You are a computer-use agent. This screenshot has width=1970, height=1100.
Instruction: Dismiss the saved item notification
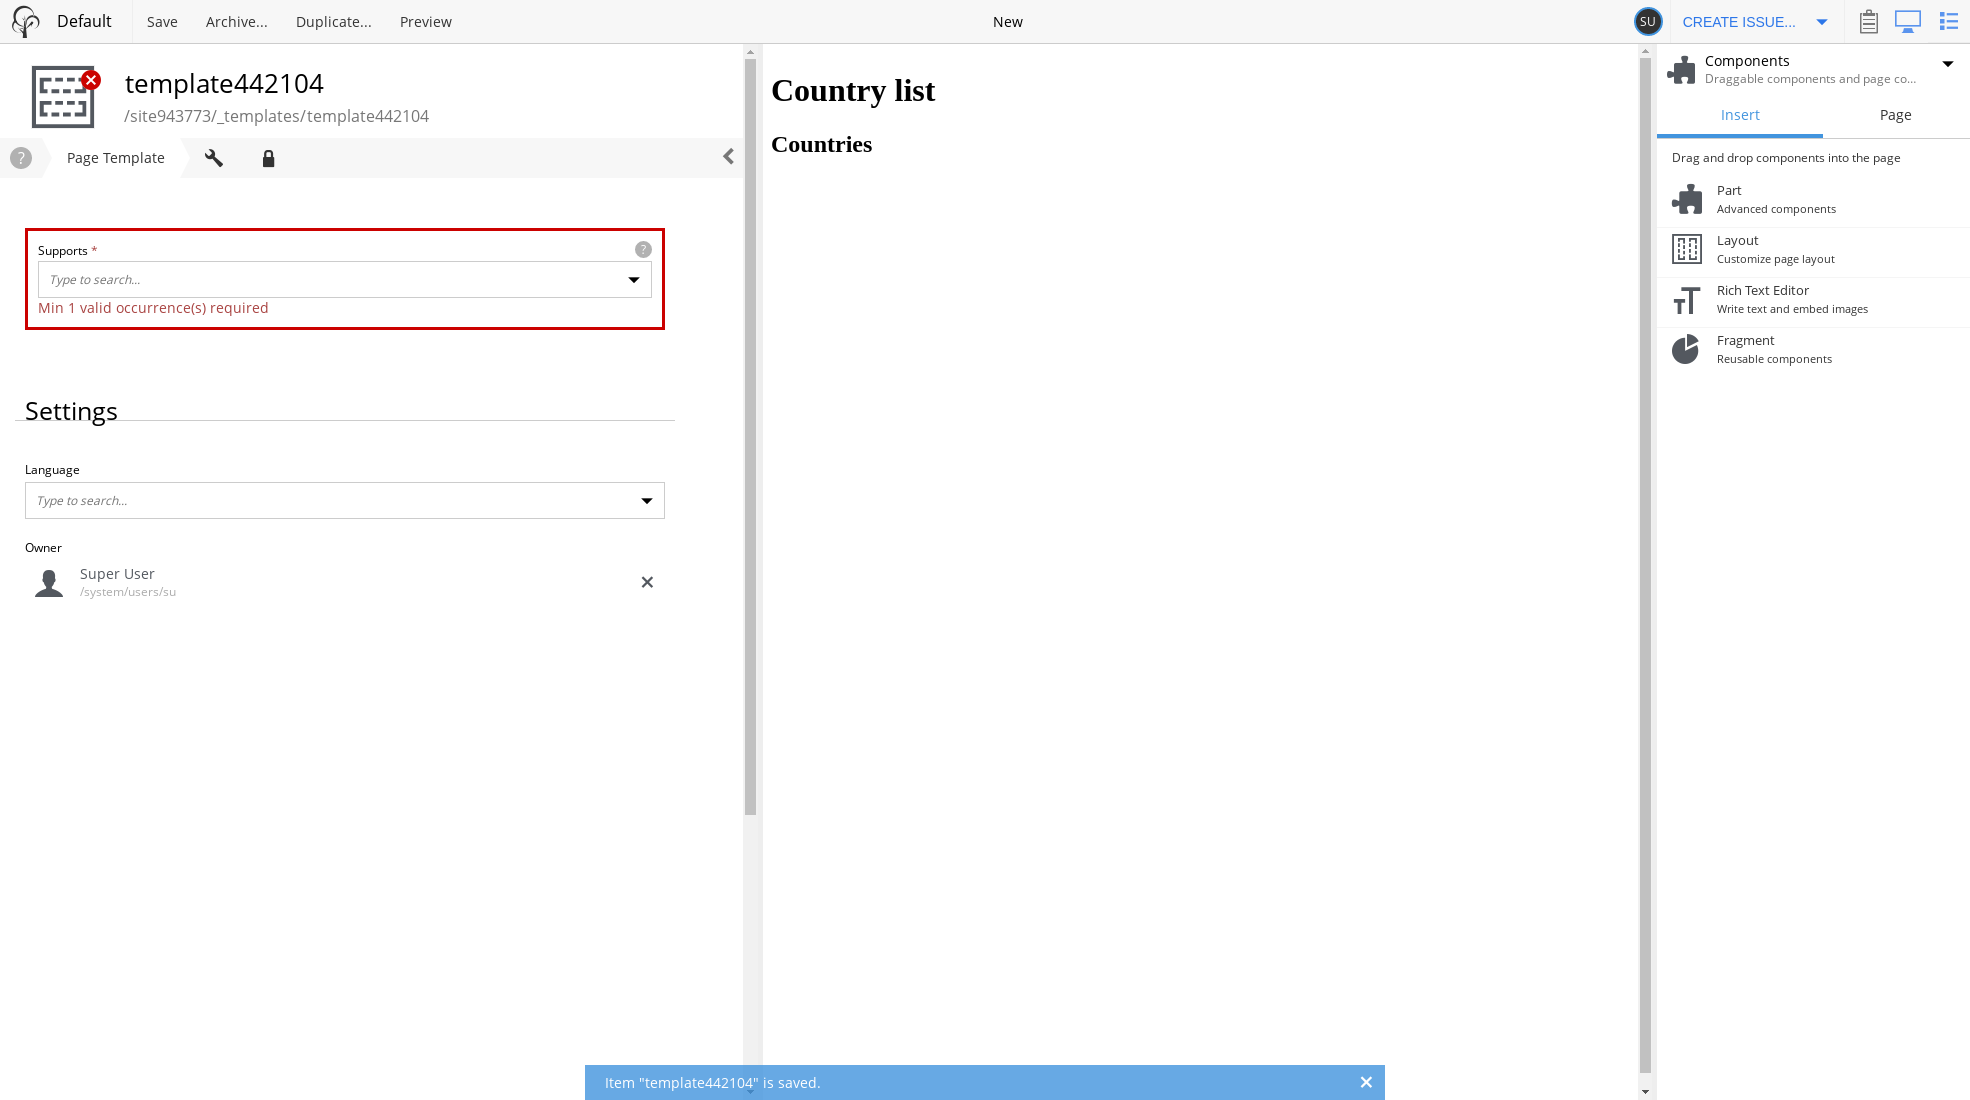[x=1366, y=1082]
